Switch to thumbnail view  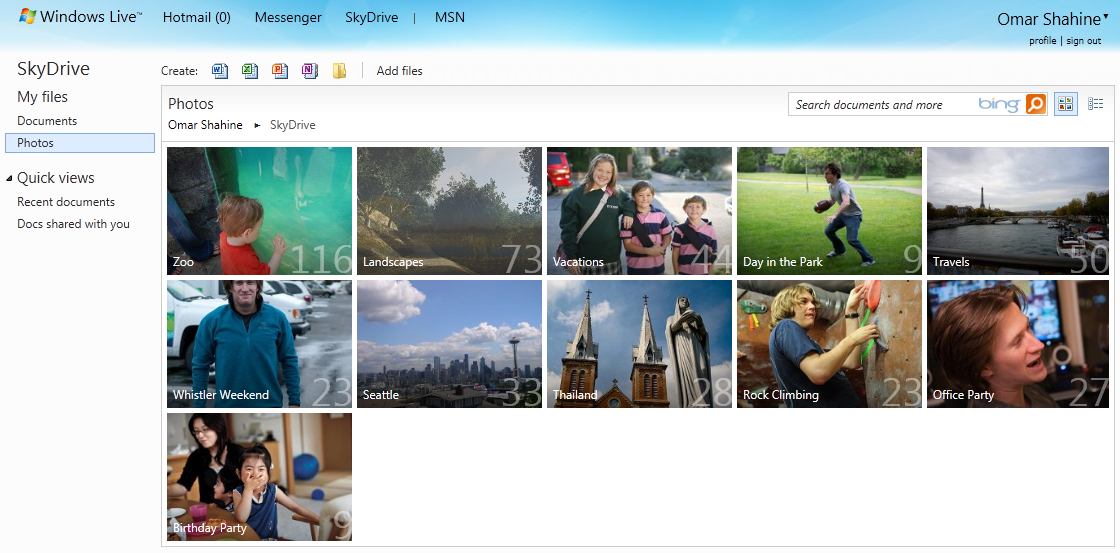1066,104
